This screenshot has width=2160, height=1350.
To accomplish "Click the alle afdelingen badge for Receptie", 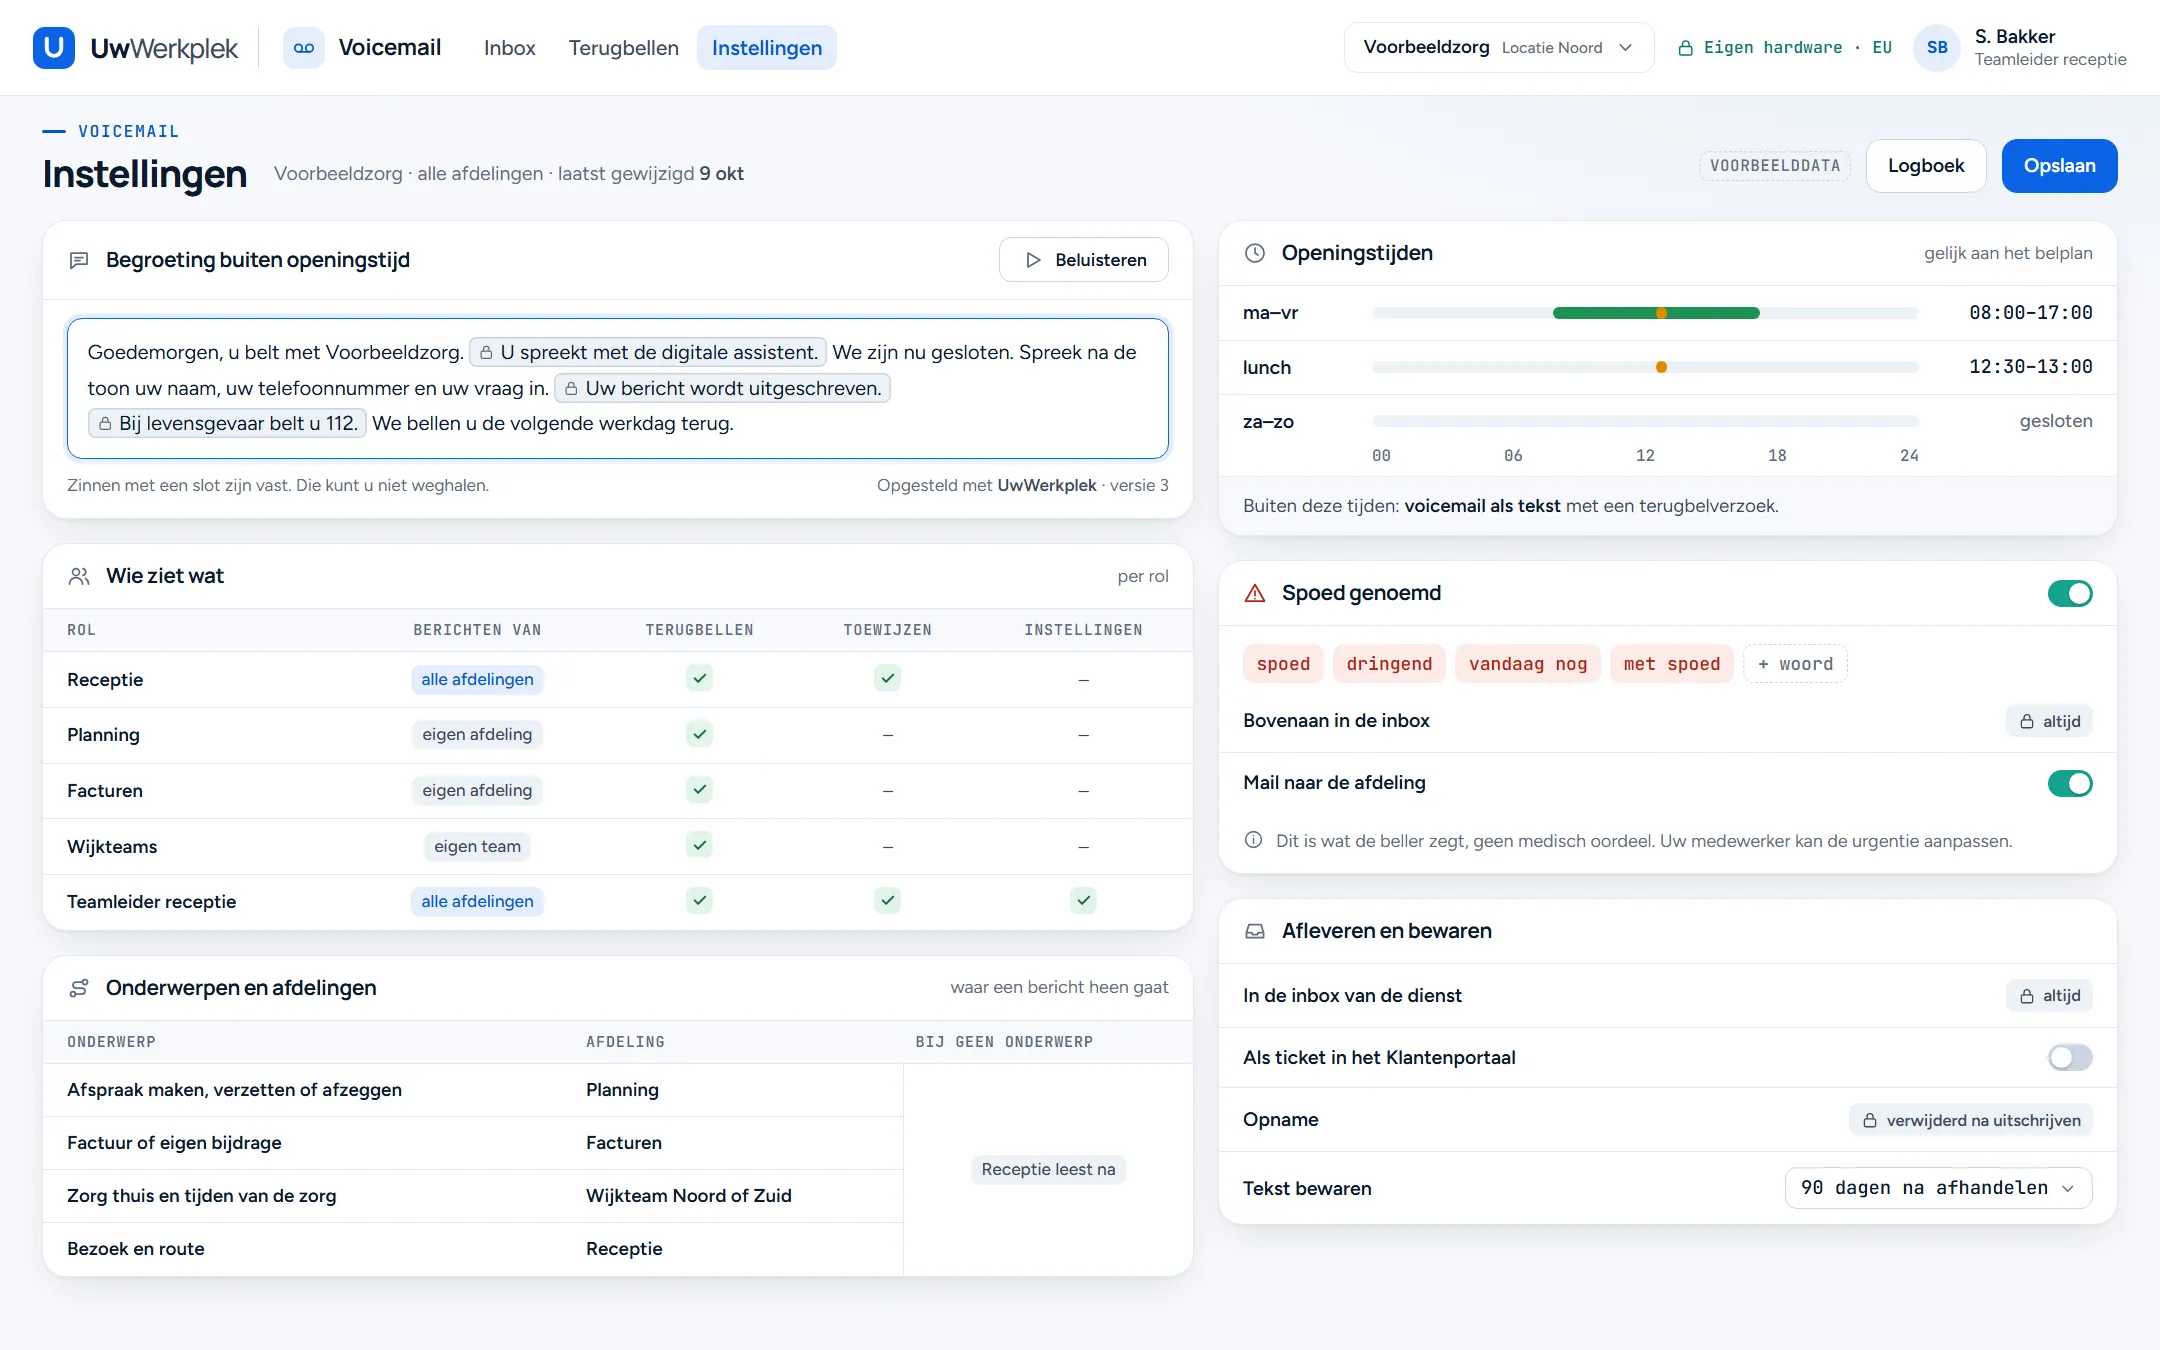I will pos(477,679).
